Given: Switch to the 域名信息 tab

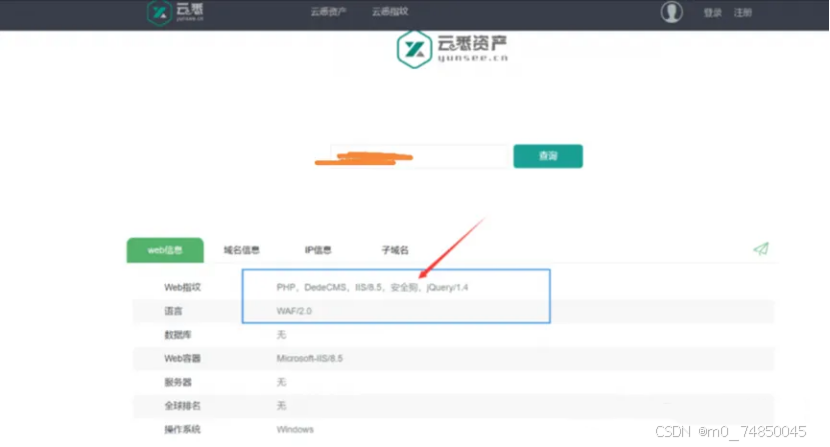Looking at the screenshot, I should [x=241, y=250].
